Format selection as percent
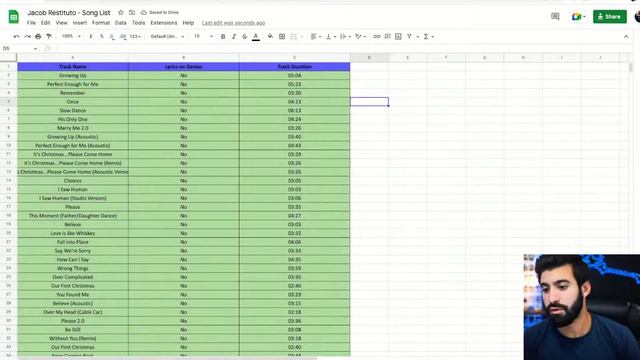640x360 pixels. [102, 37]
